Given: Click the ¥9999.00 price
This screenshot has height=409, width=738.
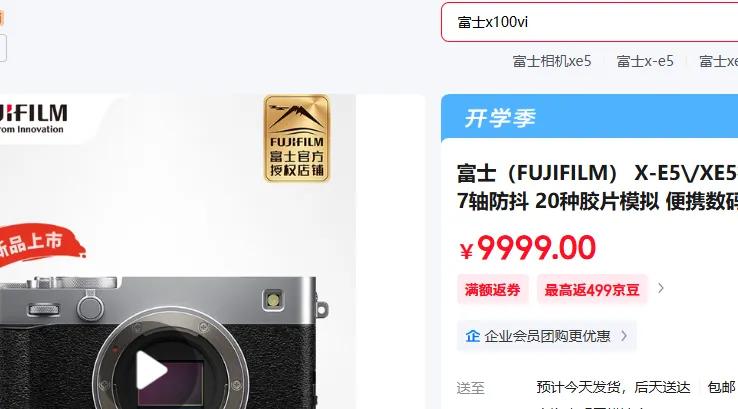Looking at the screenshot, I should click(x=528, y=248).
